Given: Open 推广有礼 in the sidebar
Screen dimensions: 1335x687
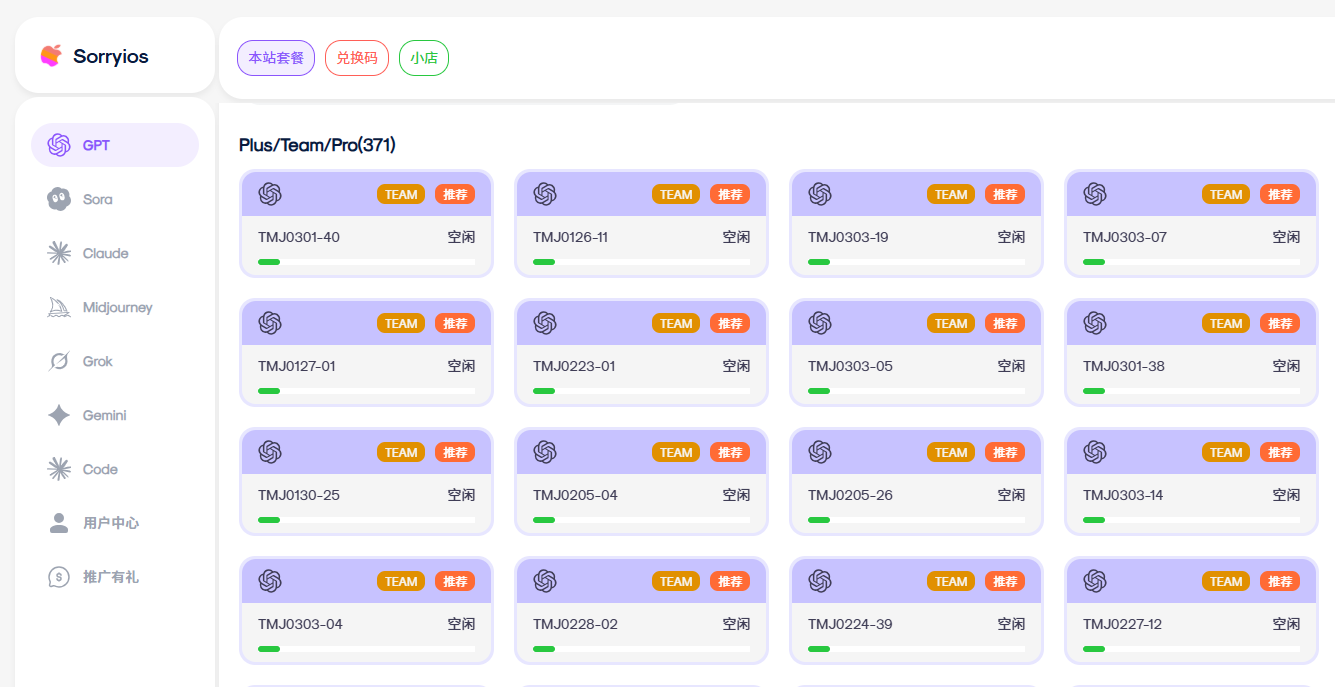Looking at the screenshot, I should [x=110, y=577].
